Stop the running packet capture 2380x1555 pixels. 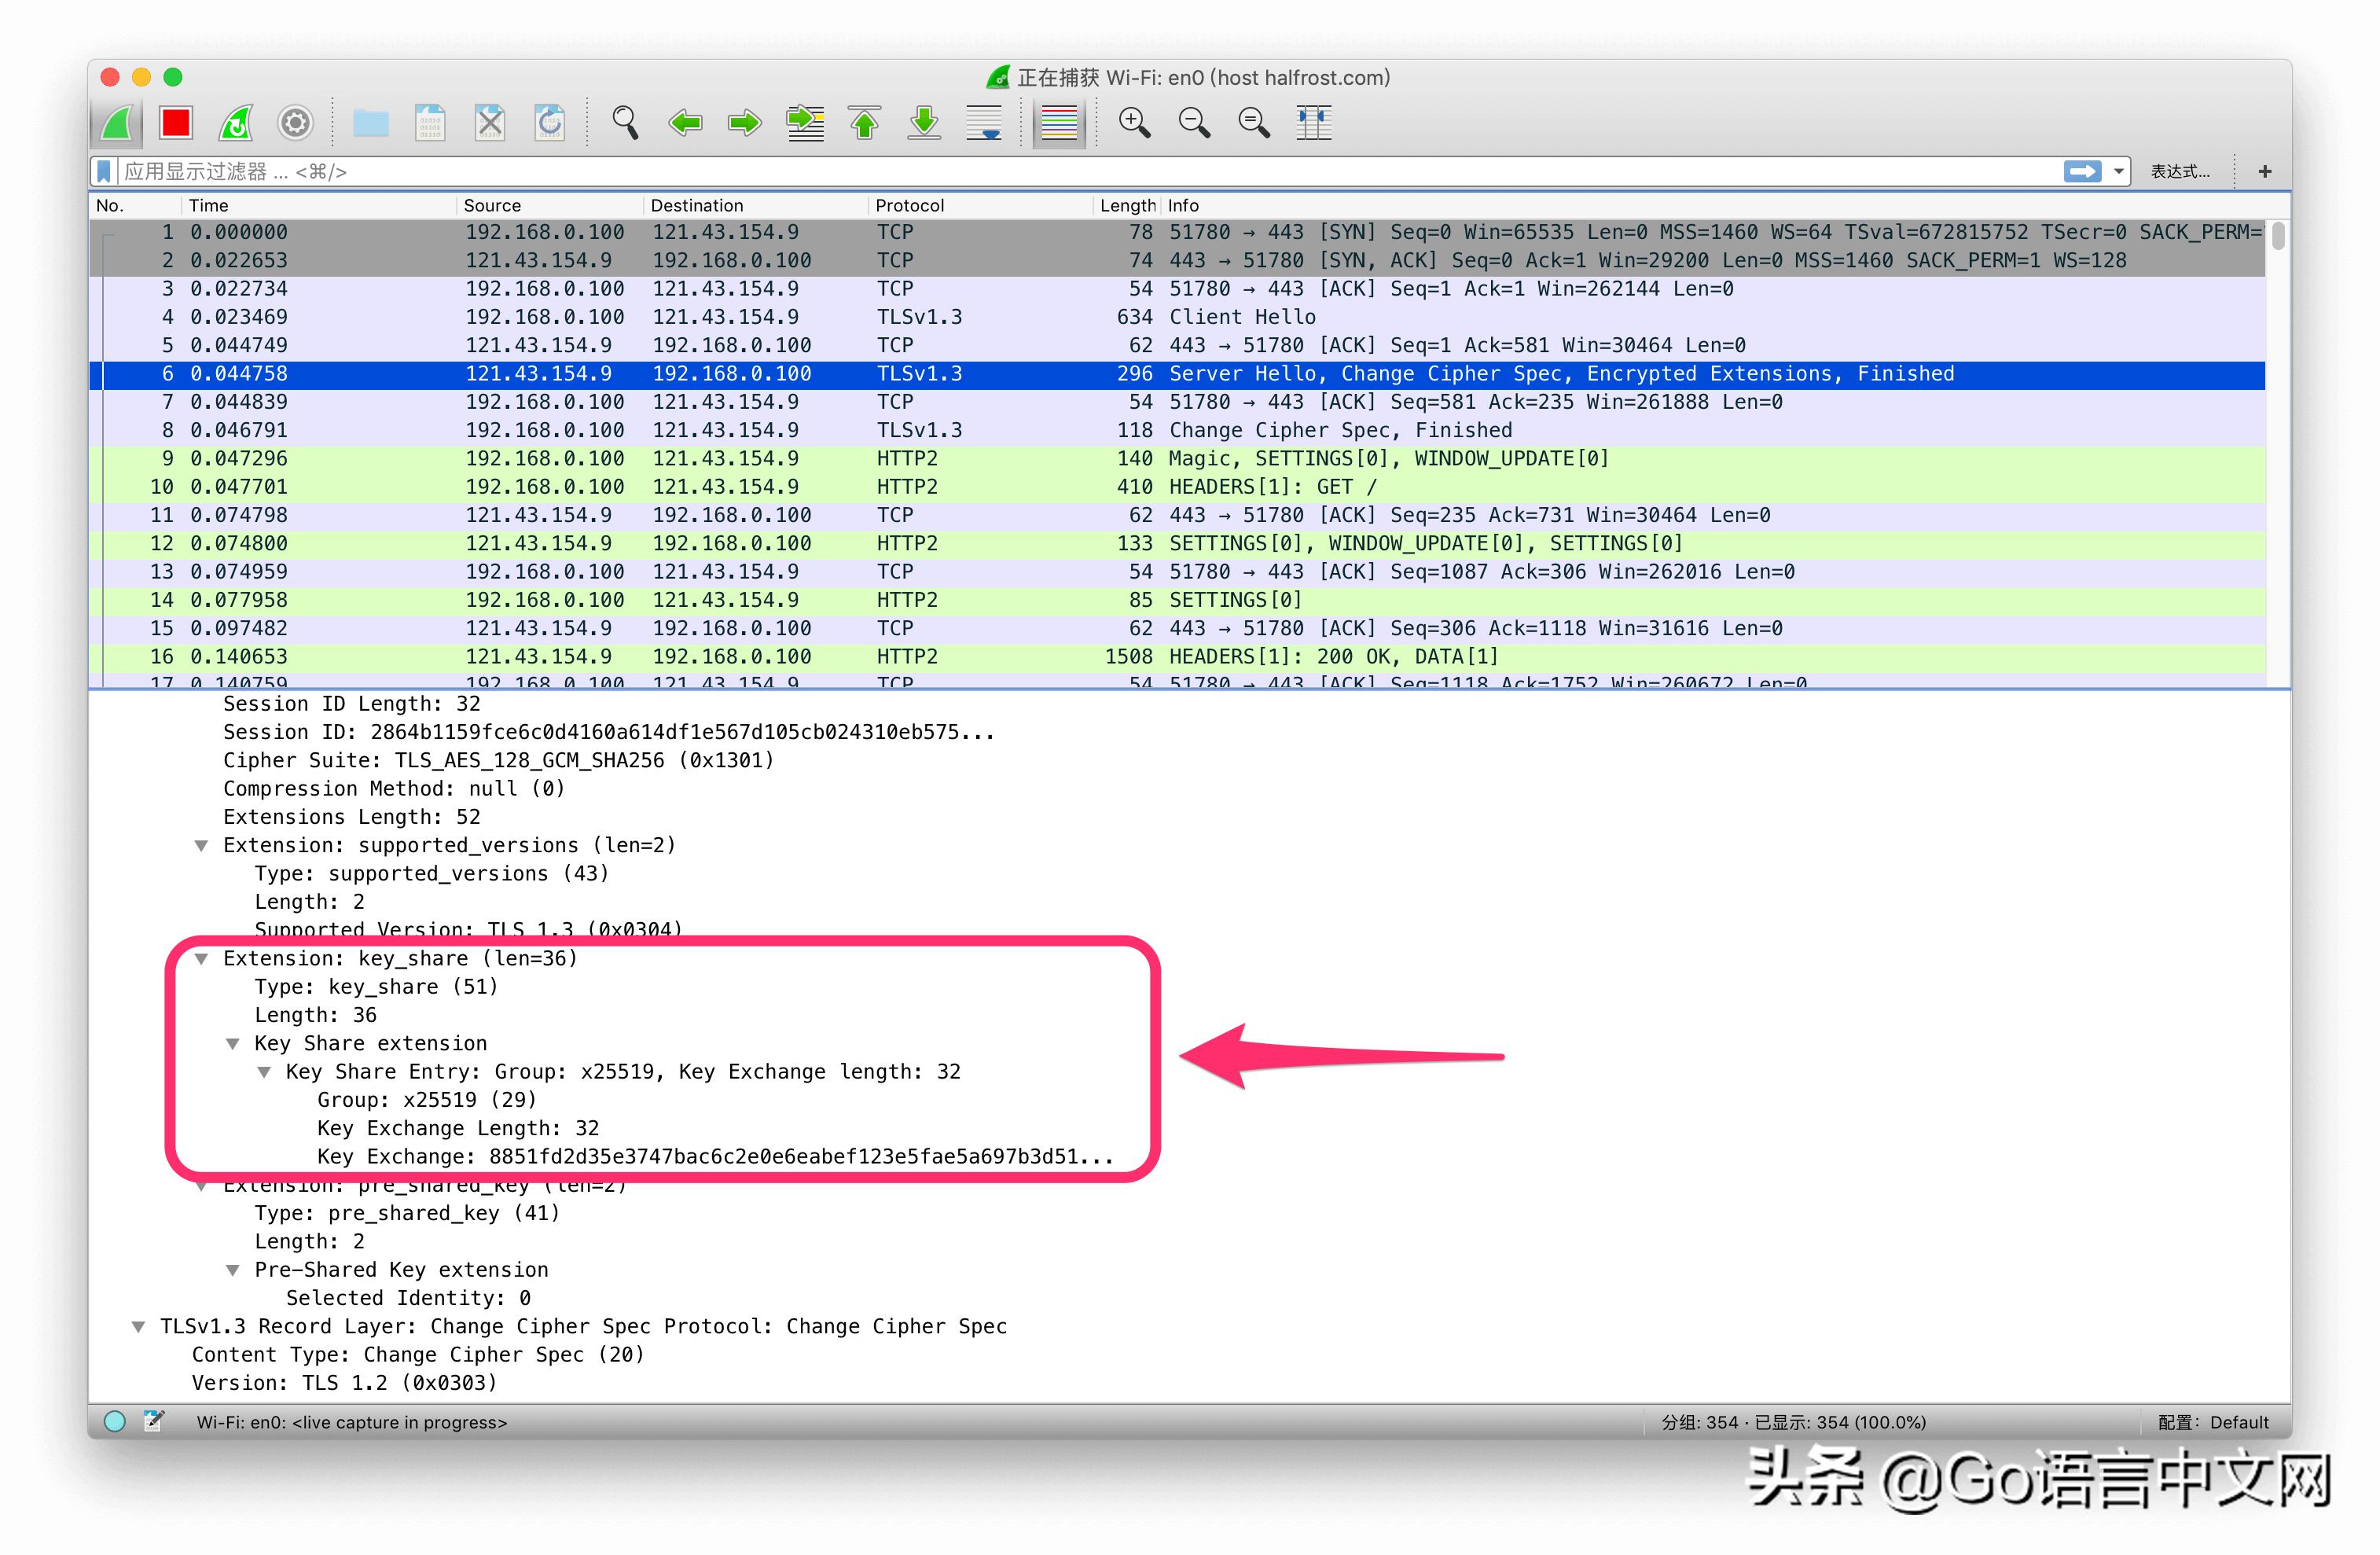176,123
